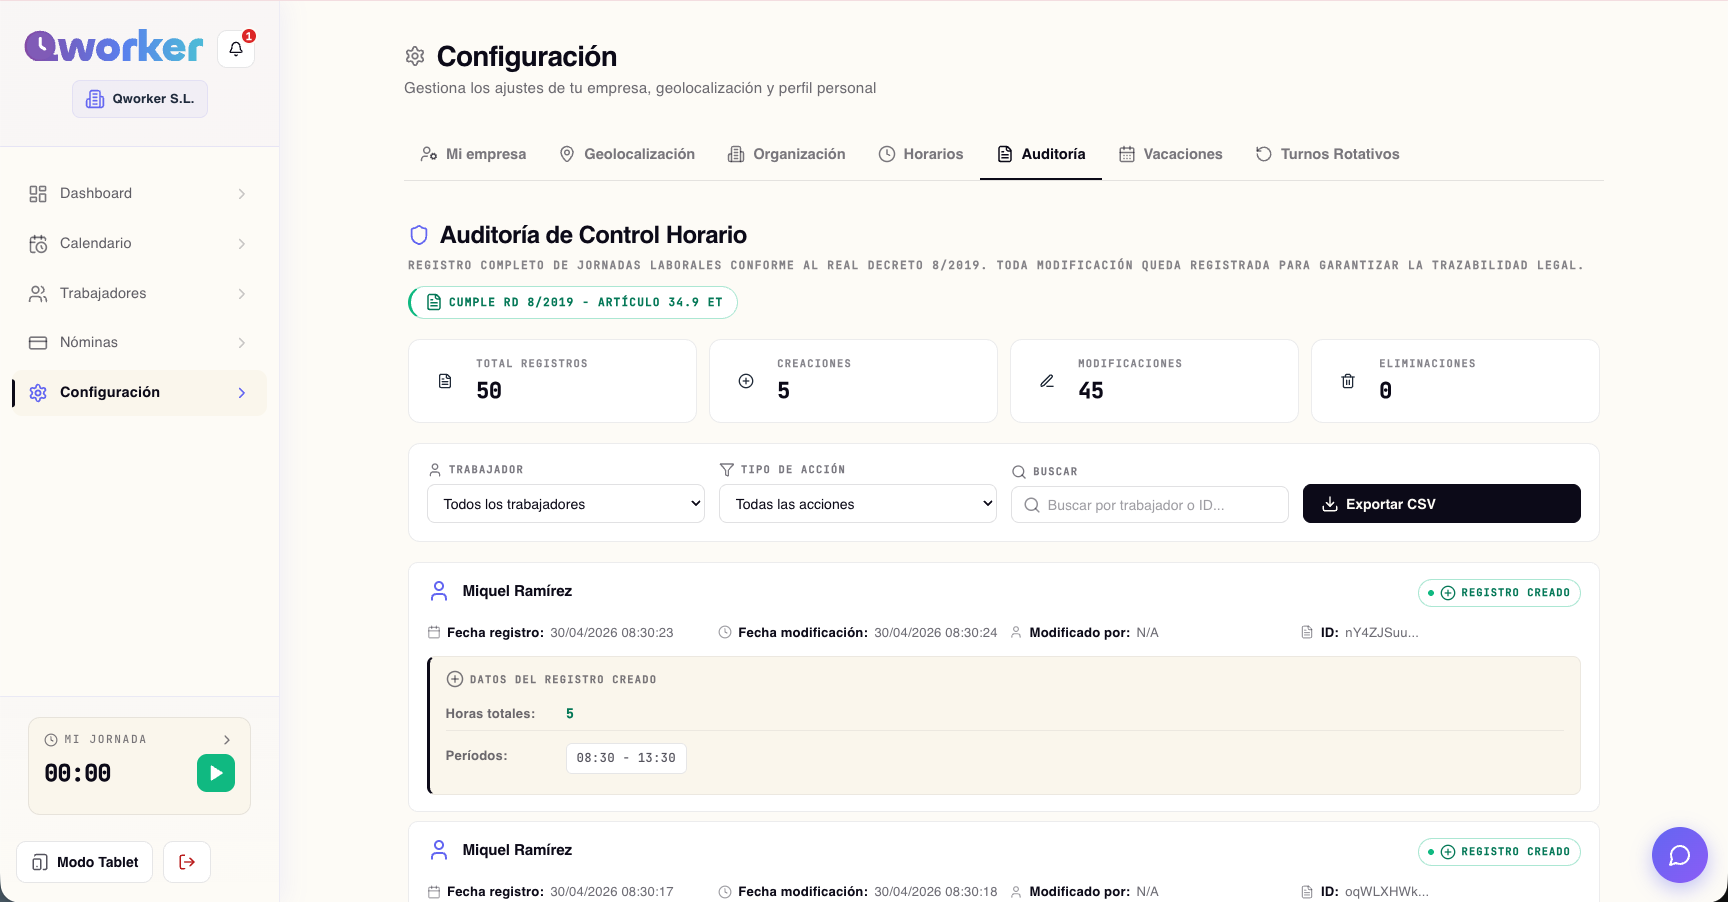Click the 08:30 - 13:30 period chip
This screenshot has height=902, width=1728.
point(626,758)
